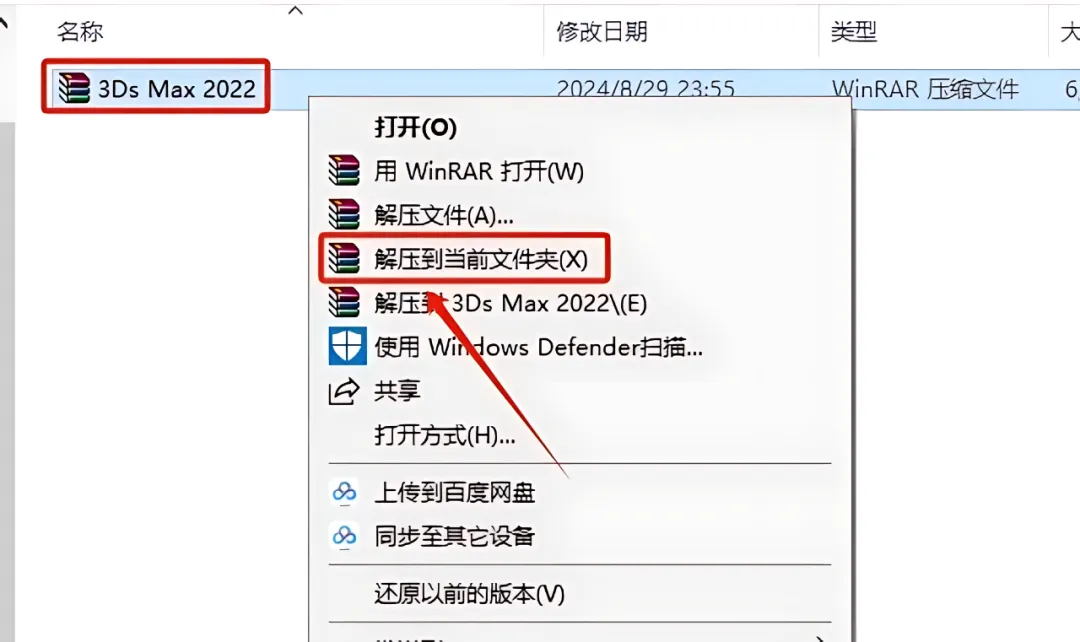Click the Windows Defender shield icon
Viewport: 1080px width, 642px height.
coord(347,346)
